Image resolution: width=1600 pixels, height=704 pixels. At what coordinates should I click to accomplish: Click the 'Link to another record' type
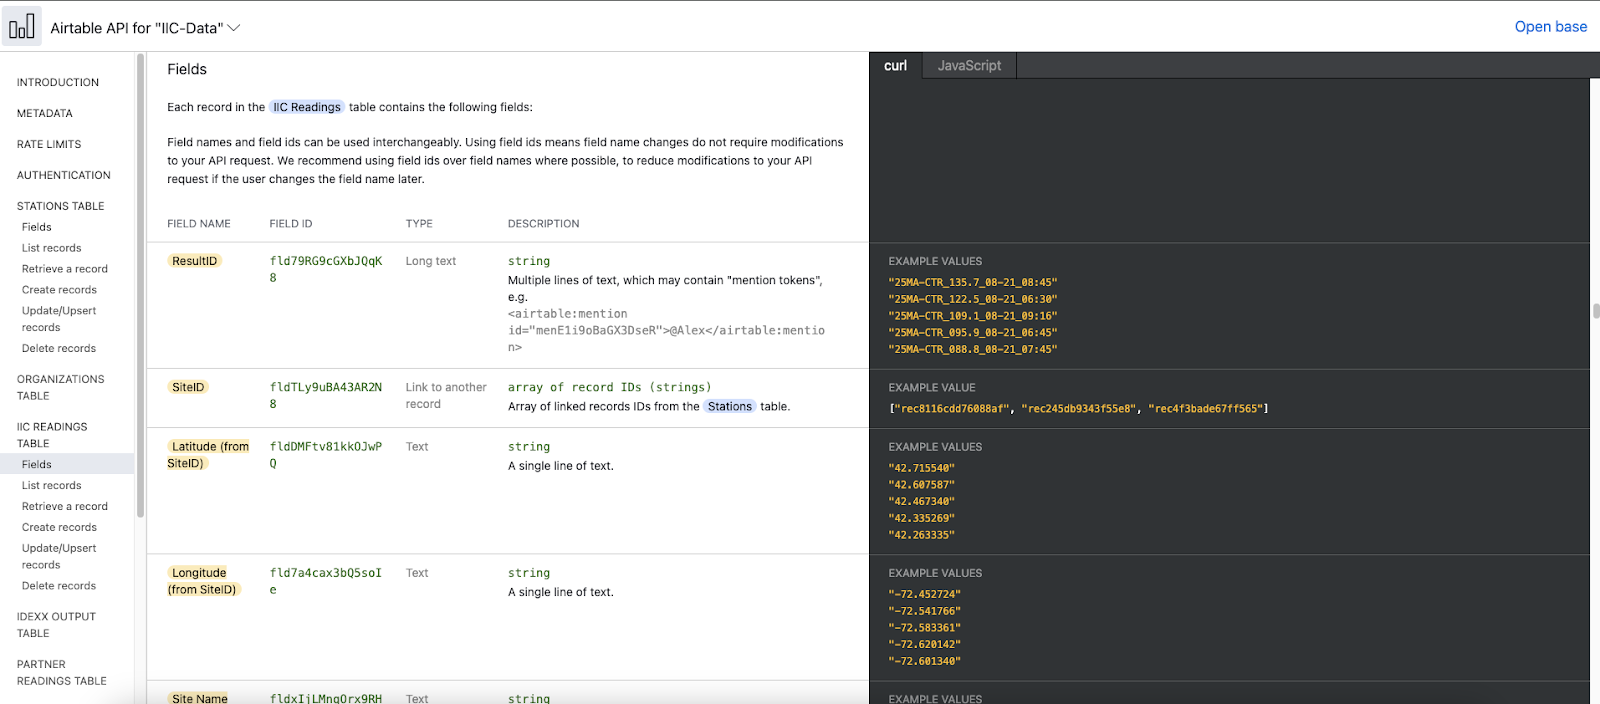coord(446,396)
